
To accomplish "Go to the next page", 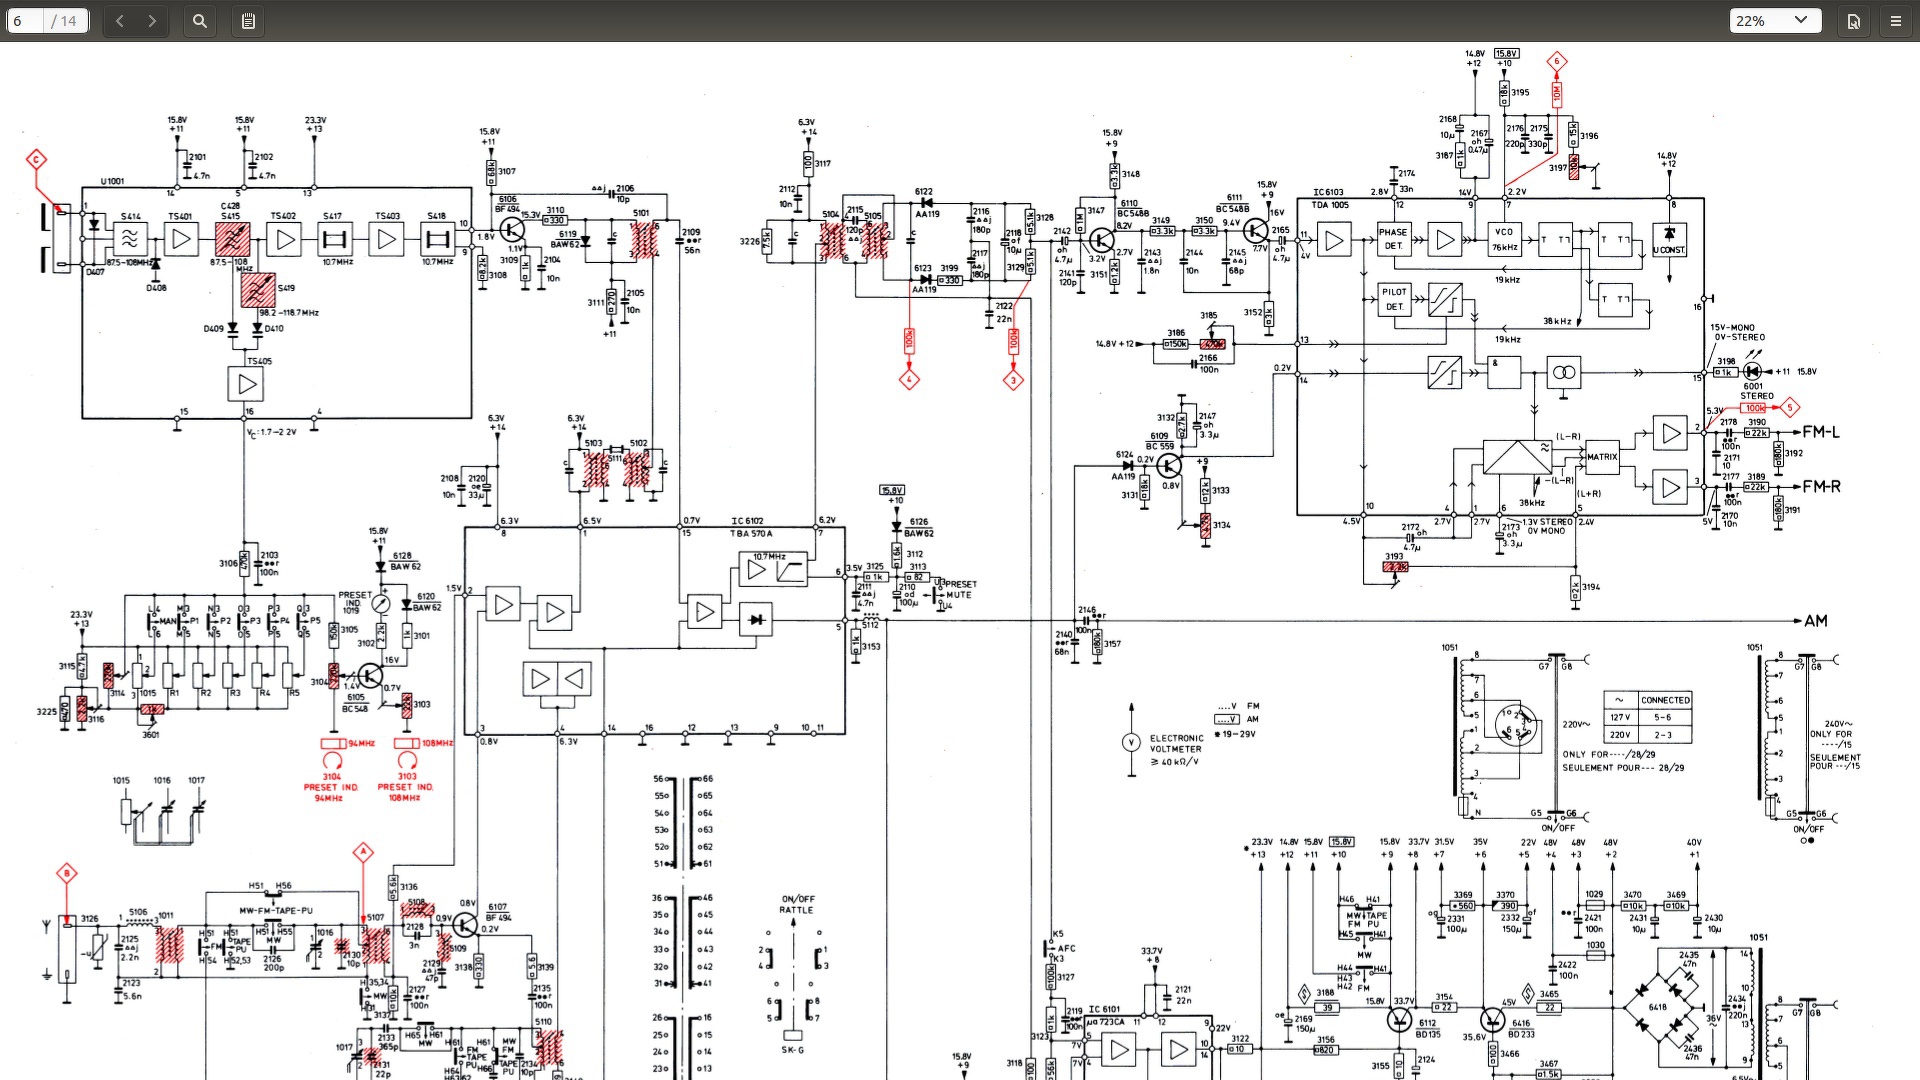I will (152, 21).
